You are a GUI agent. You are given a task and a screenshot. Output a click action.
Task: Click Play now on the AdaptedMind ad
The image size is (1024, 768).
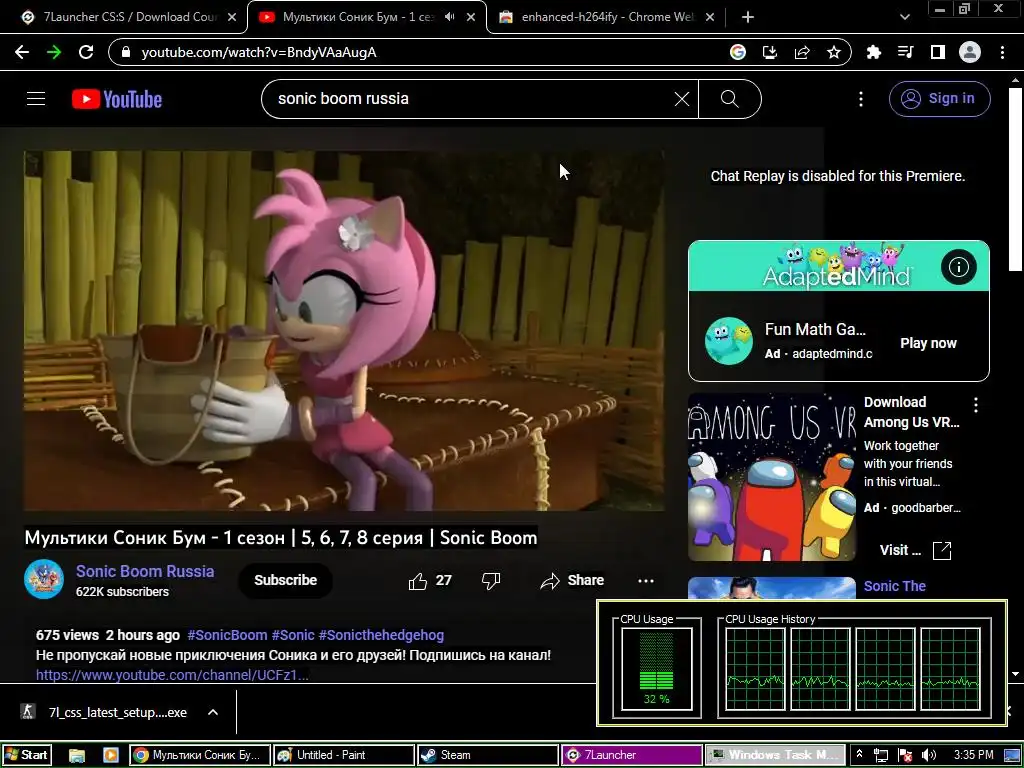point(928,344)
